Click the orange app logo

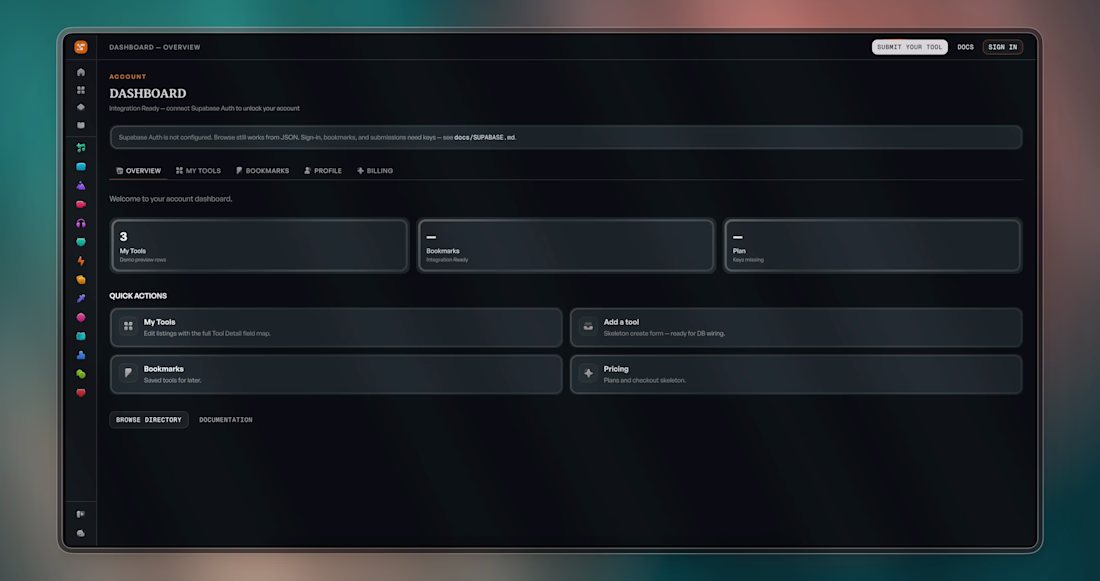[x=81, y=47]
